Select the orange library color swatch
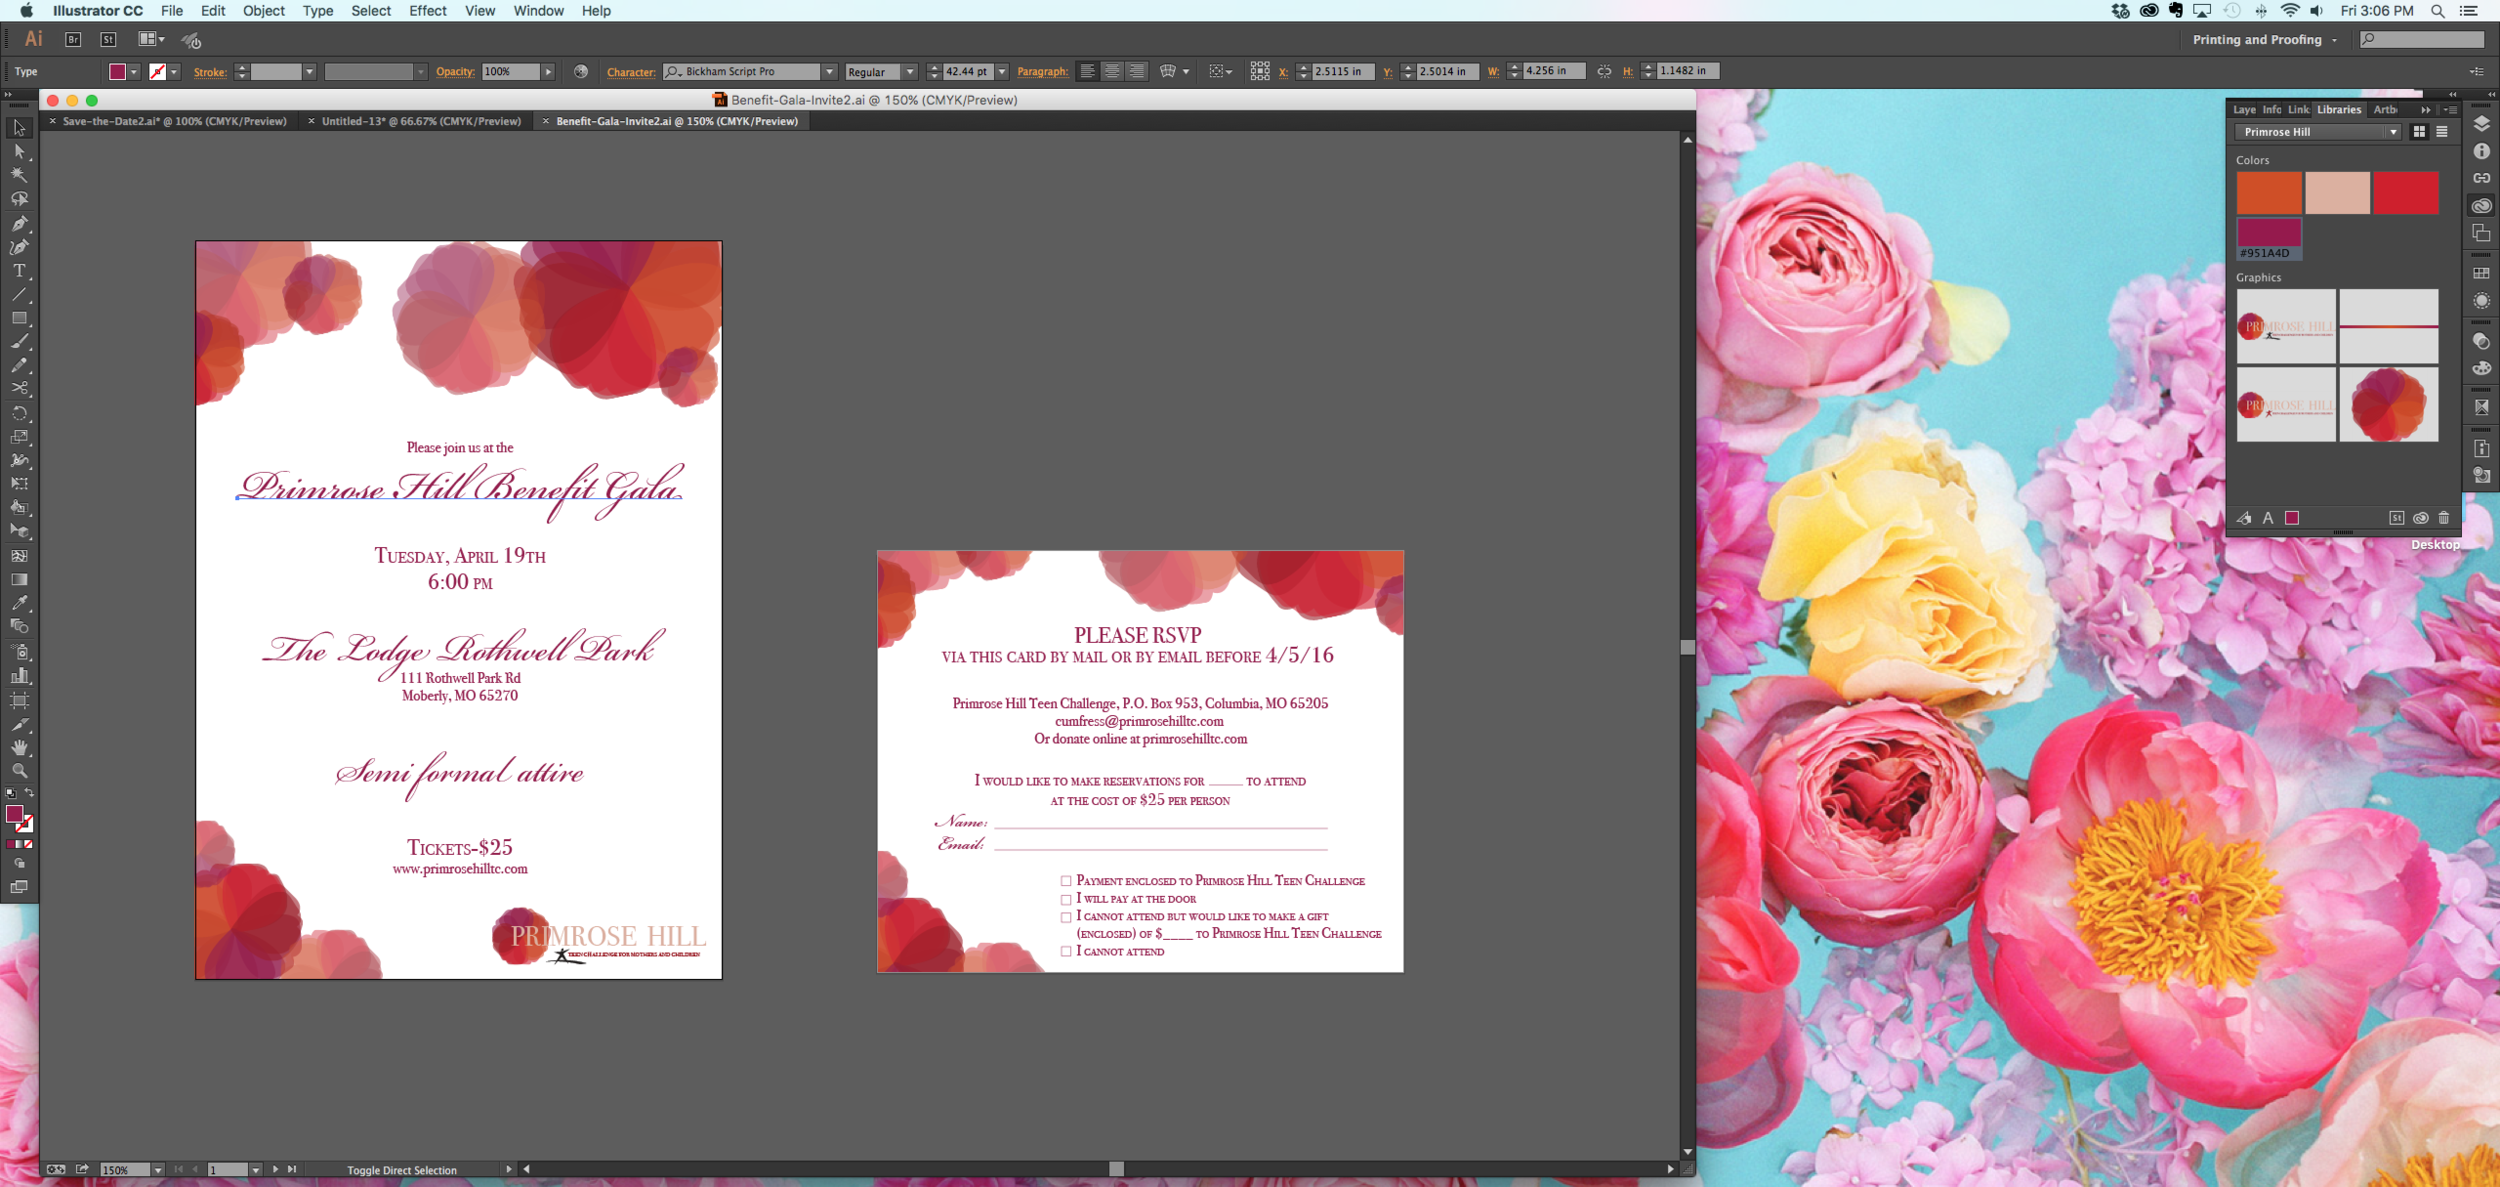 pyautogui.click(x=2269, y=193)
